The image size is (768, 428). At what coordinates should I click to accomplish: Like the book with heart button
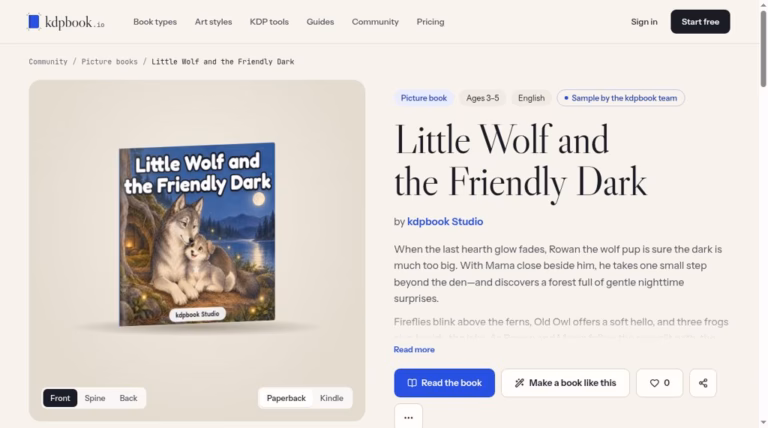[659, 383]
